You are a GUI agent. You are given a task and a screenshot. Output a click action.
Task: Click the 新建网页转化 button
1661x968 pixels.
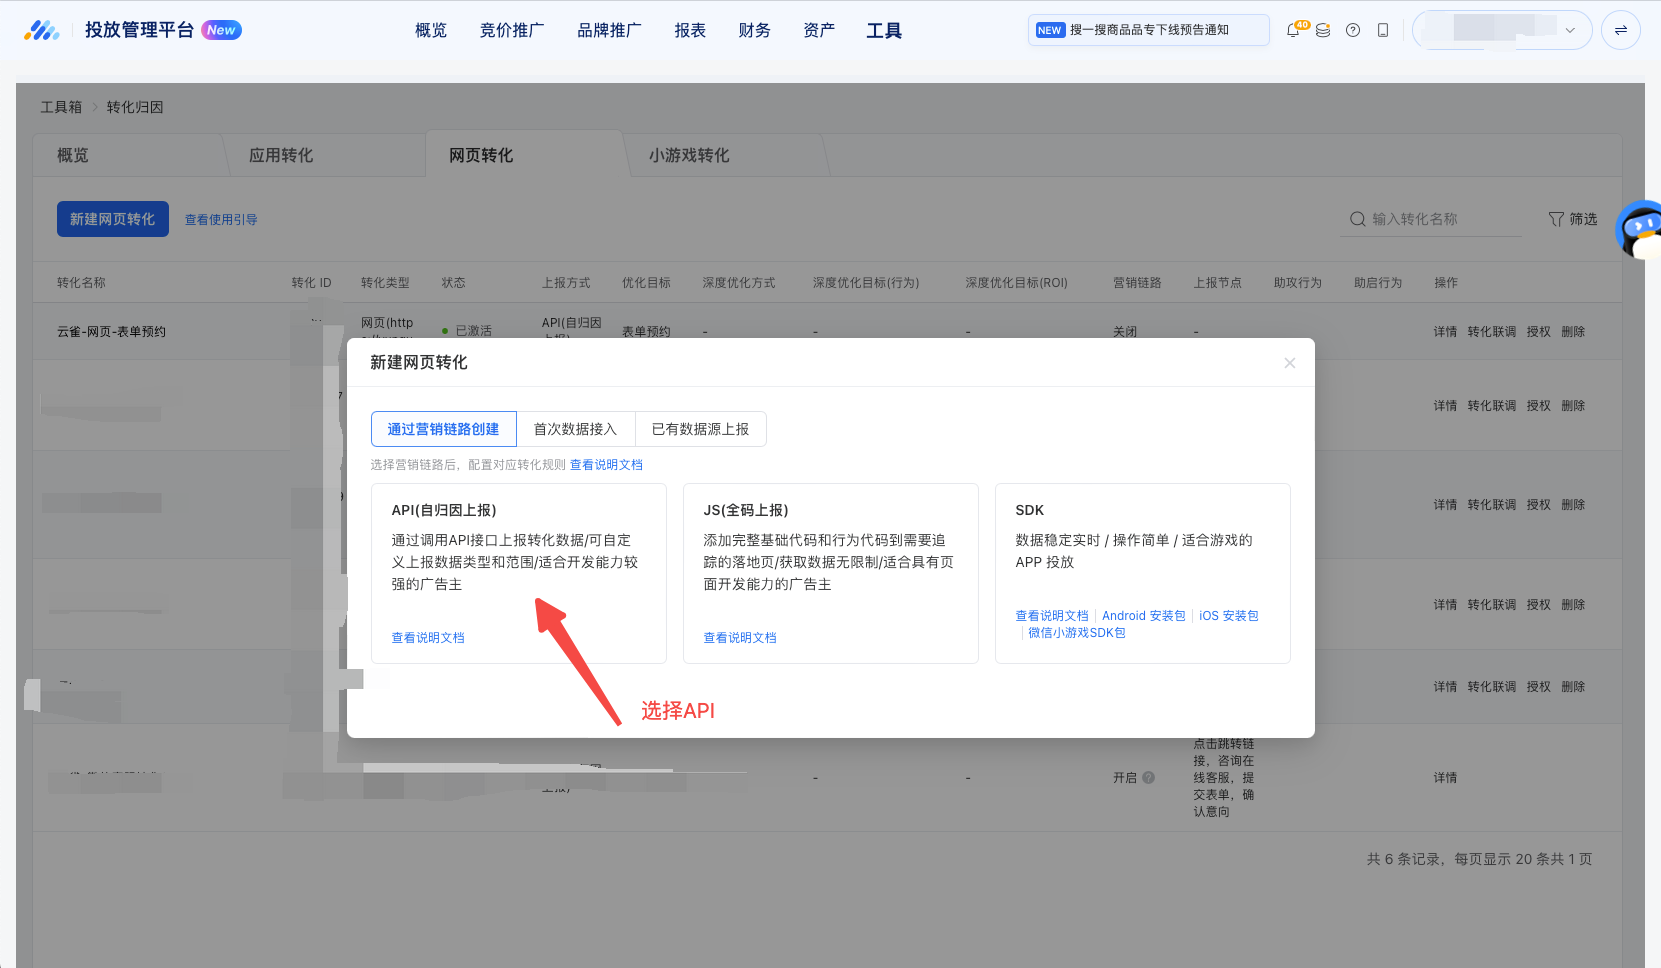tap(112, 219)
